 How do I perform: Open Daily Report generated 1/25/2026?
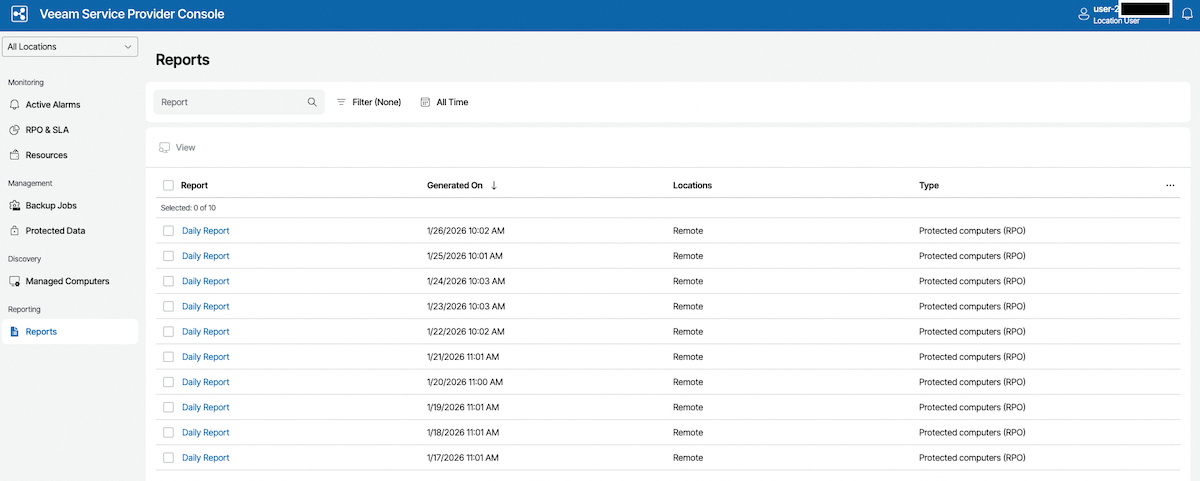pos(205,256)
